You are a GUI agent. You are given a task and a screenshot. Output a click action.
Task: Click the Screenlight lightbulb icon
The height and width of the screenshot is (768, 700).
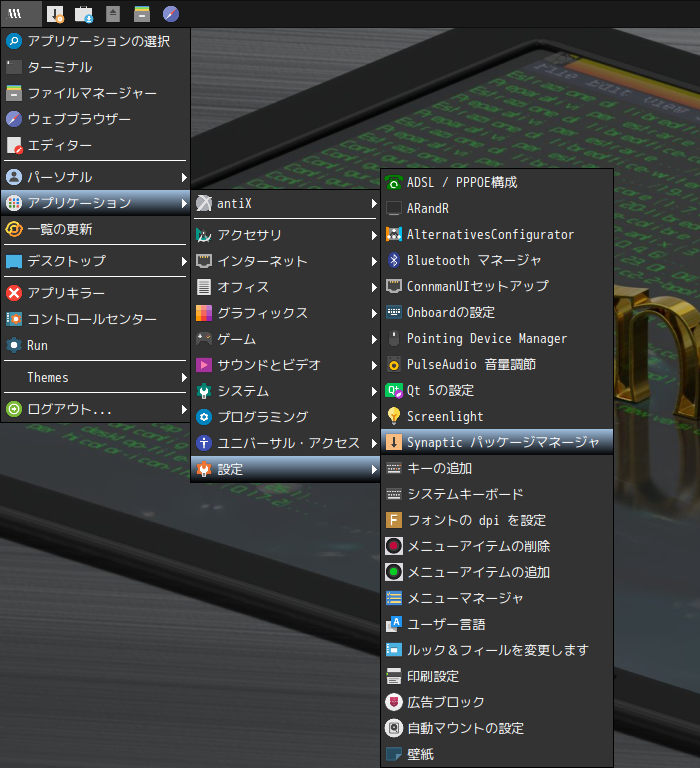(394, 416)
